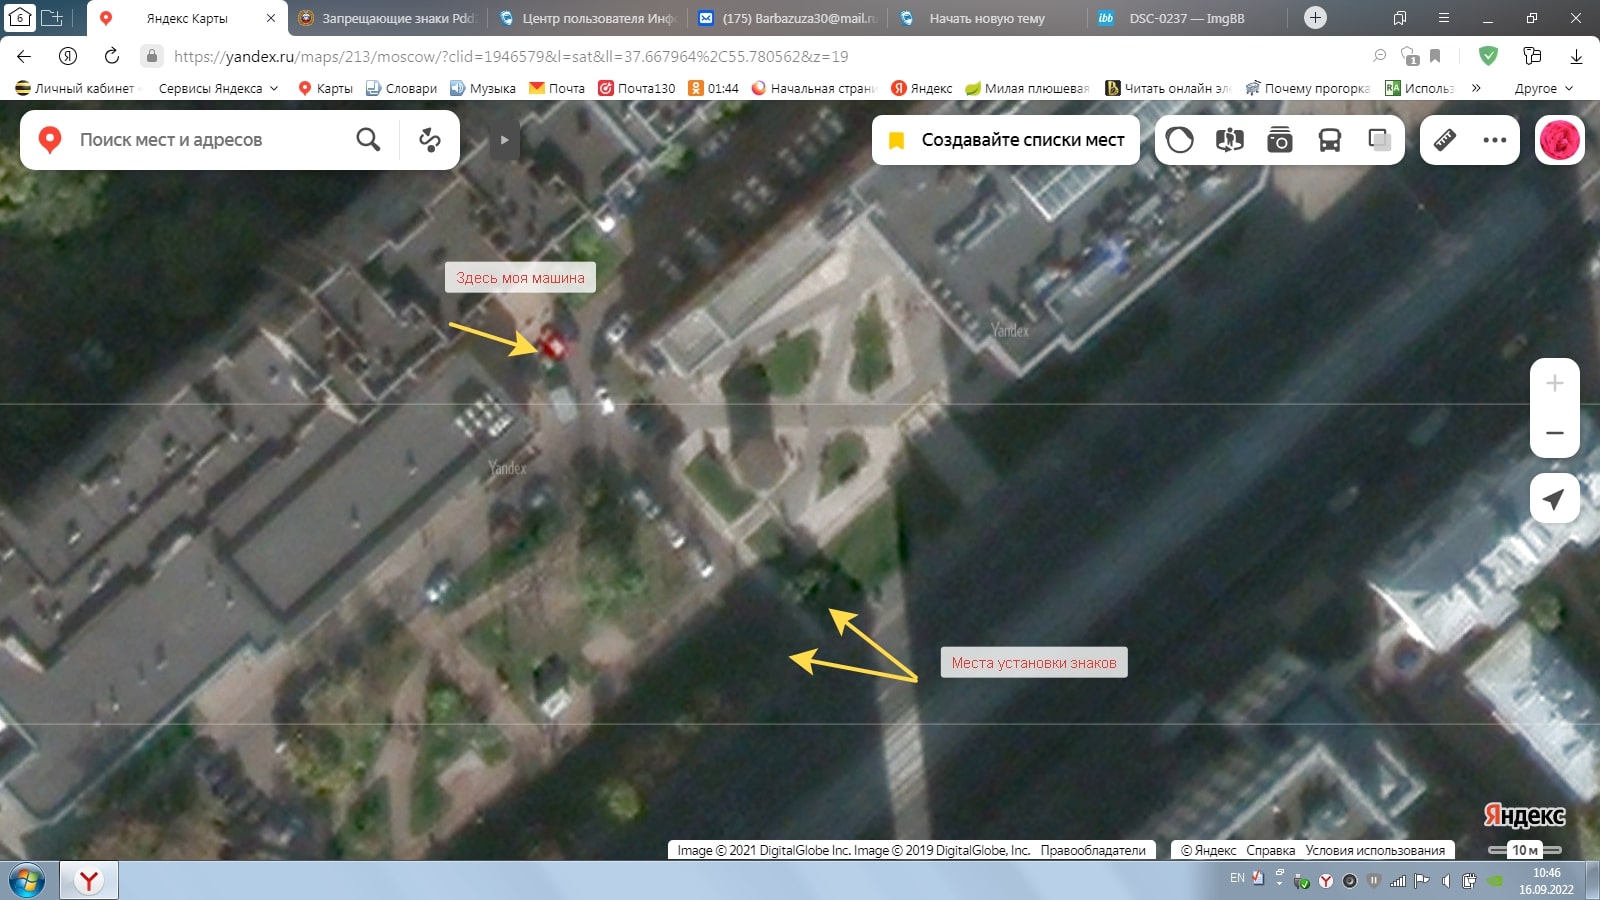Image resolution: width=1600 pixels, height=900 pixels.
Task: Zoom out the map with minus button
Action: coord(1555,433)
